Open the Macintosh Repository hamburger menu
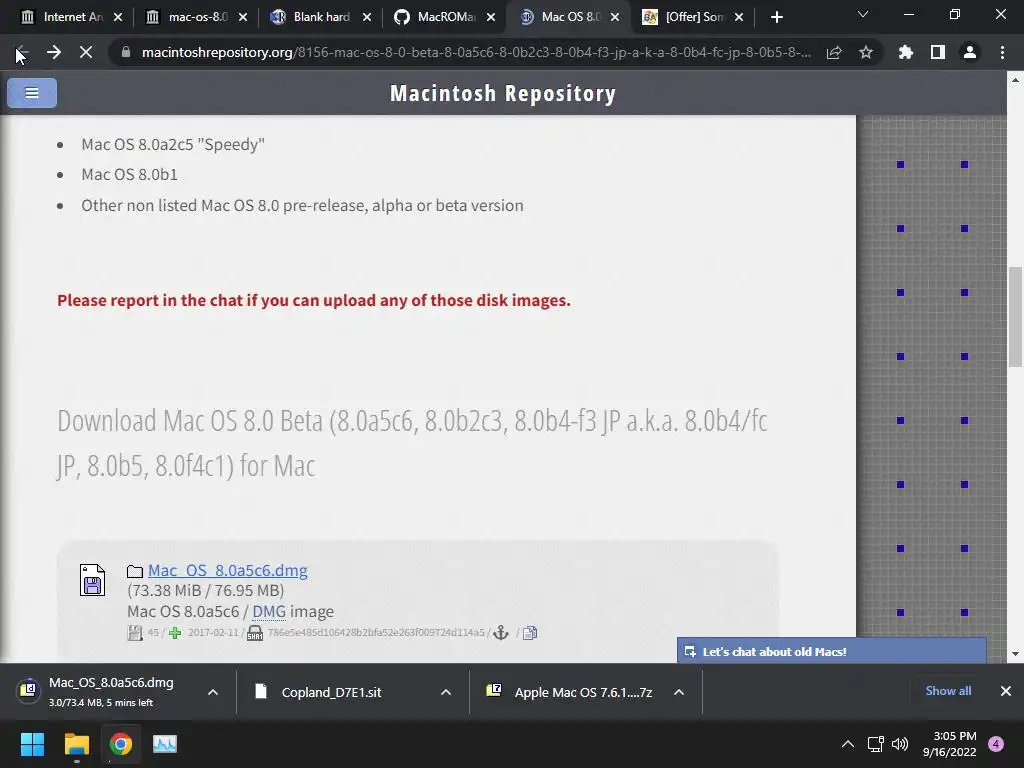The image size is (1024, 768). [31, 93]
